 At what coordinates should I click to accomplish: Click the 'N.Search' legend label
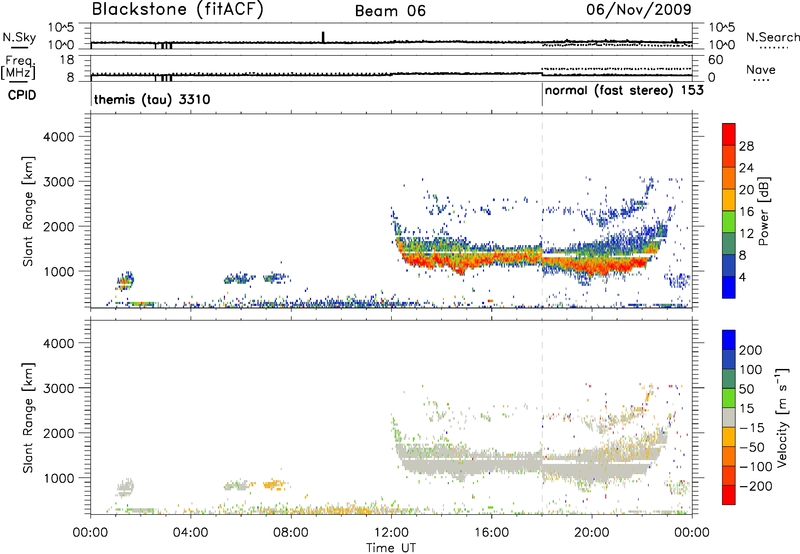tap(772, 37)
